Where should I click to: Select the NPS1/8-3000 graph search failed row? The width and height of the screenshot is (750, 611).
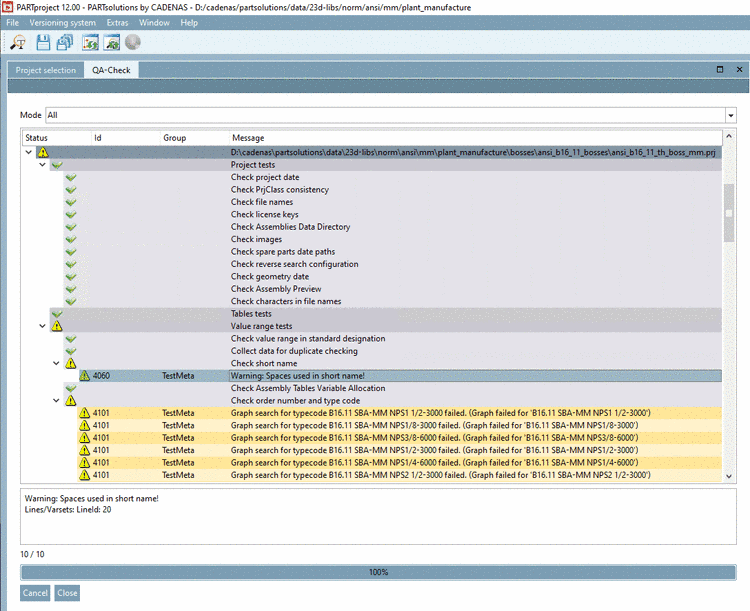click(x=400, y=426)
